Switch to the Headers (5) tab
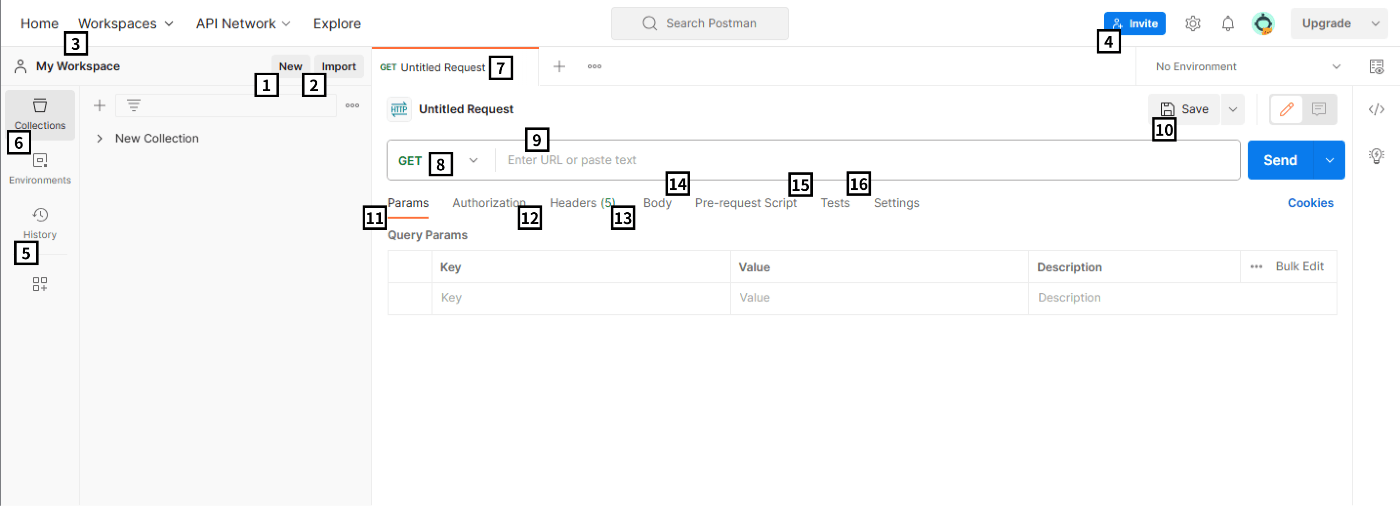The image size is (1400, 506). [x=582, y=203]
